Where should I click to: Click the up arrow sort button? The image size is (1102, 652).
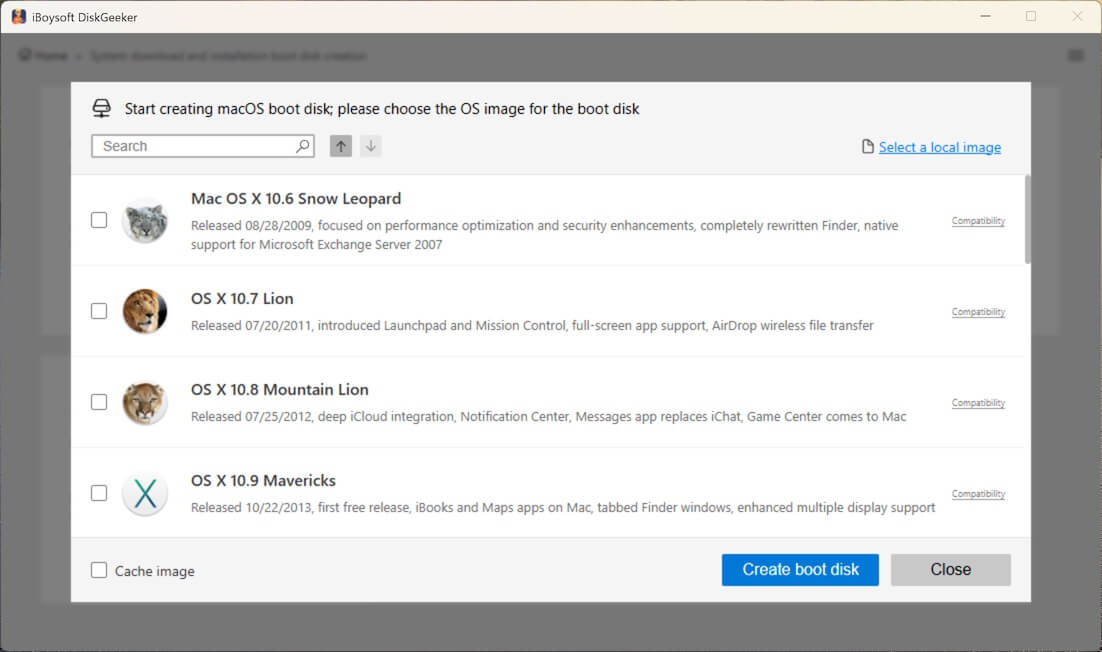341,146
